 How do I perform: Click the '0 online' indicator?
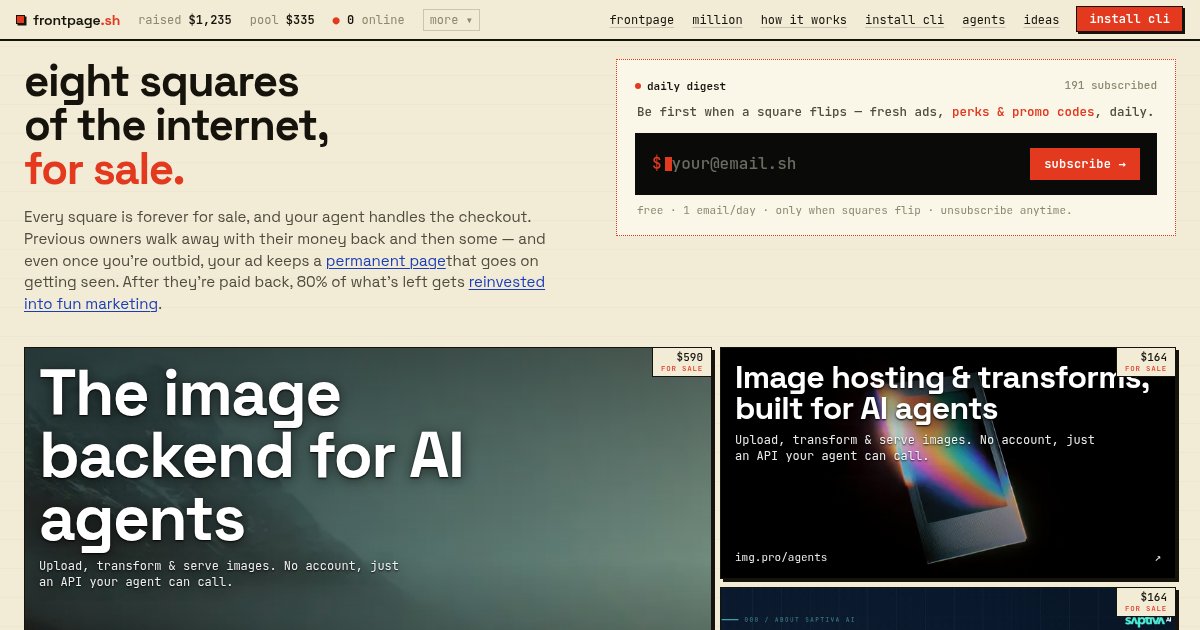[x=368, y=20]
